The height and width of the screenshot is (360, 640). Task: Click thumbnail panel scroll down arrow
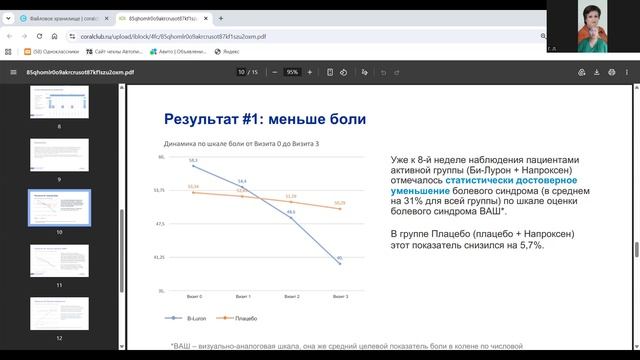122,346
